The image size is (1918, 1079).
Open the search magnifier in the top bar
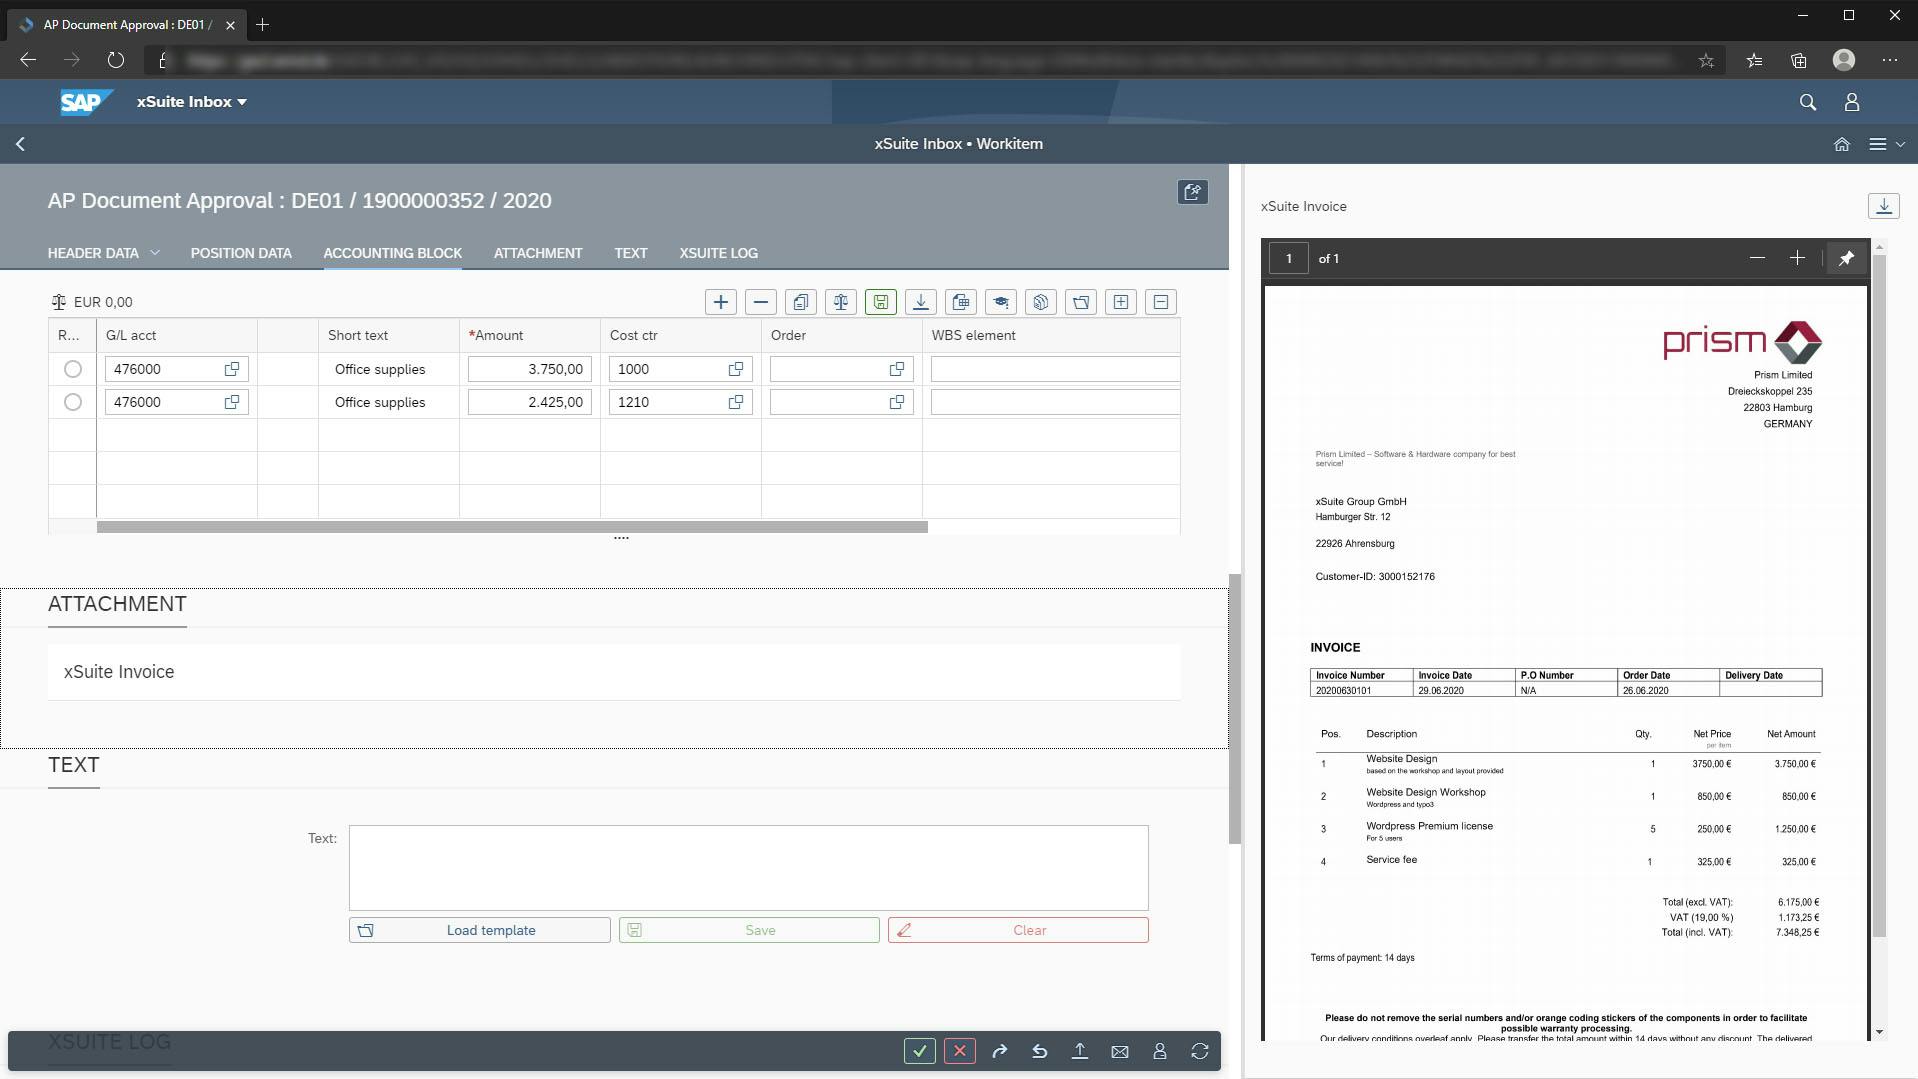1809,101
